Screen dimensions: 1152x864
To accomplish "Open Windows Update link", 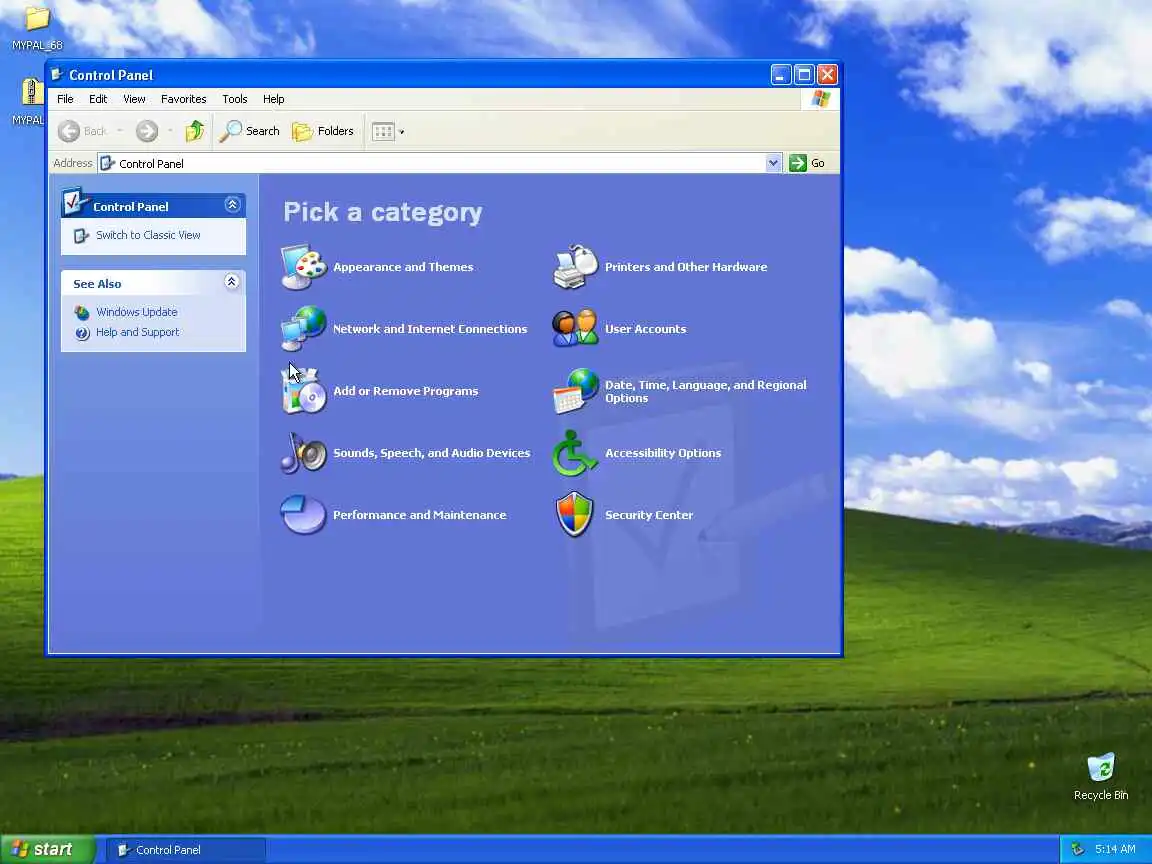I will point(137,312).
